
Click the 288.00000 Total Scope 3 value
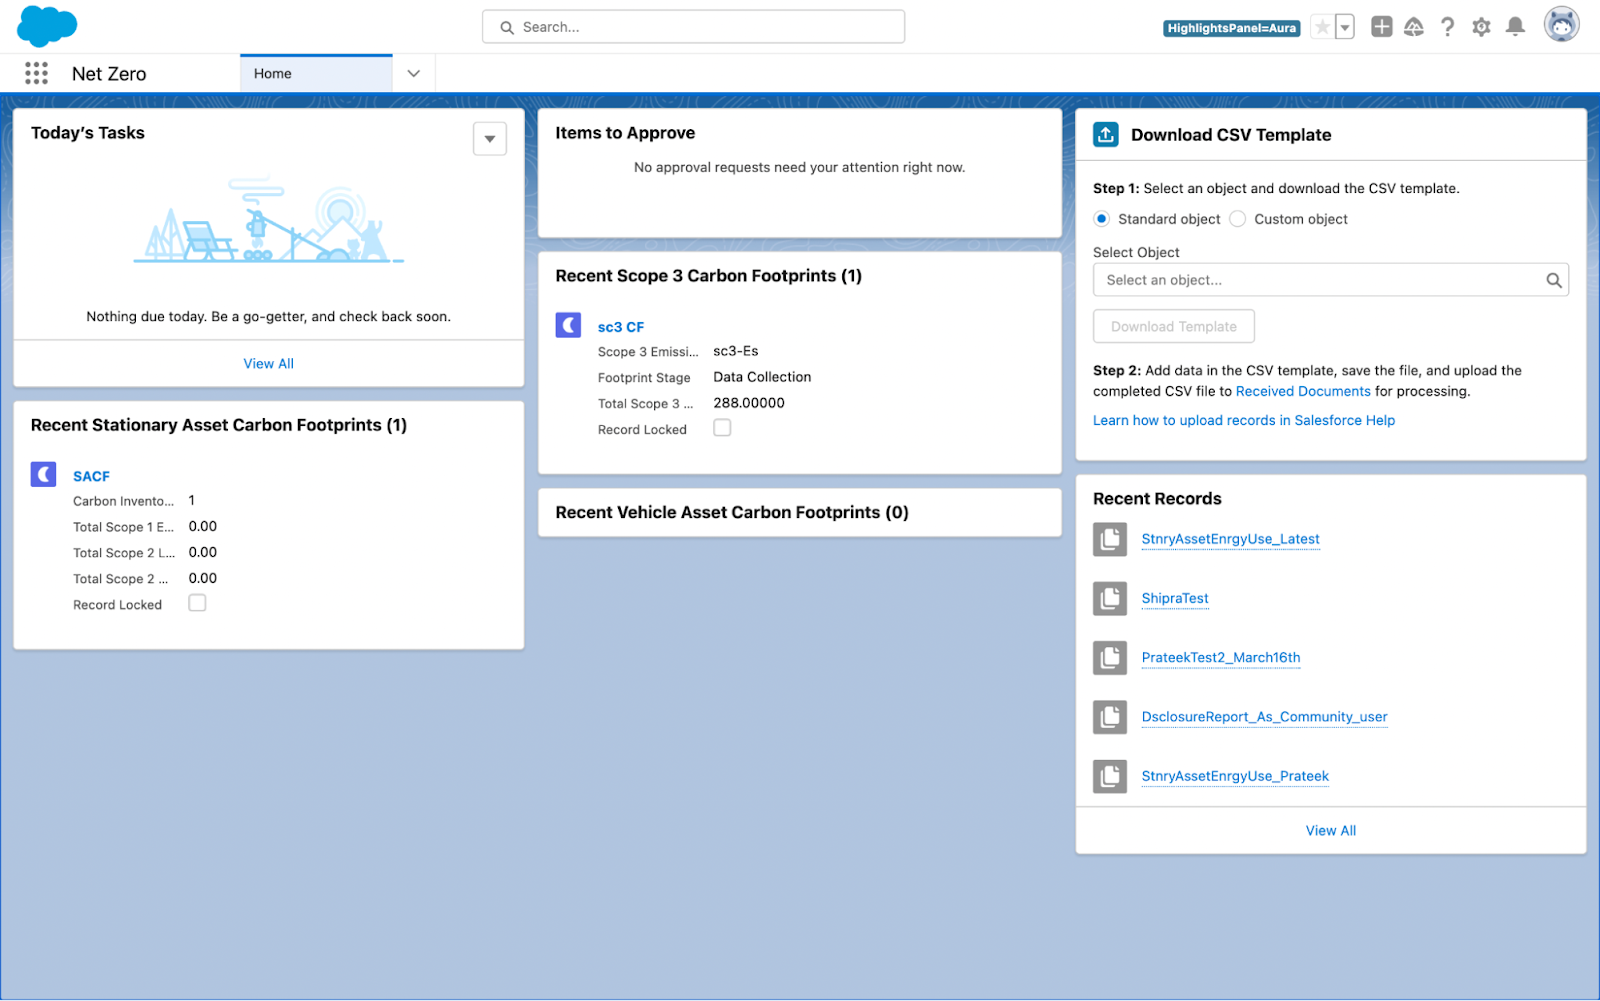(749, 403)
